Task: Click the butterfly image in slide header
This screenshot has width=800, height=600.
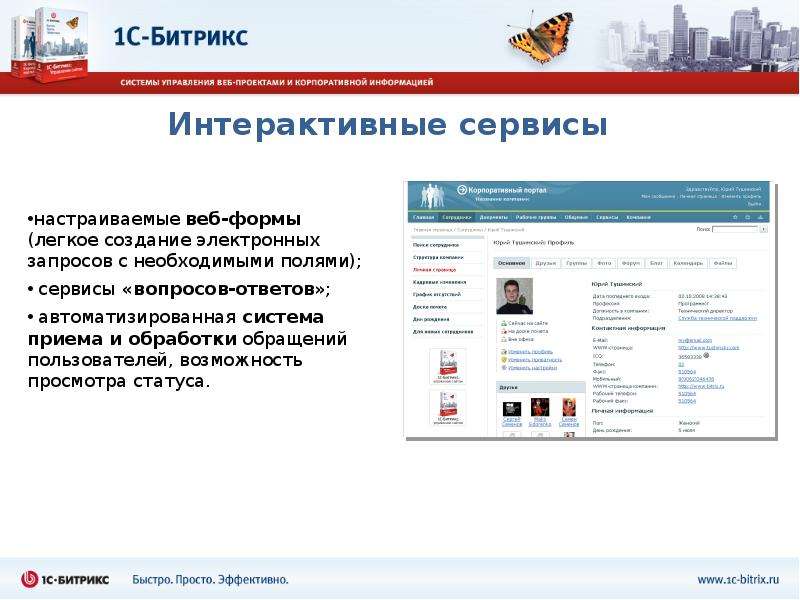Action: pyautogui.click(x=541, y=37)
